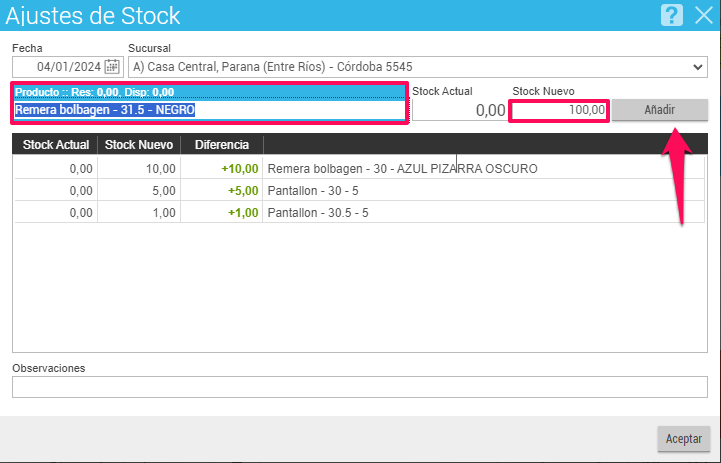Select the Pantallon - 30.5 - 5 row
The height and width of the screenshot is (463, 721).
point(360,213)
